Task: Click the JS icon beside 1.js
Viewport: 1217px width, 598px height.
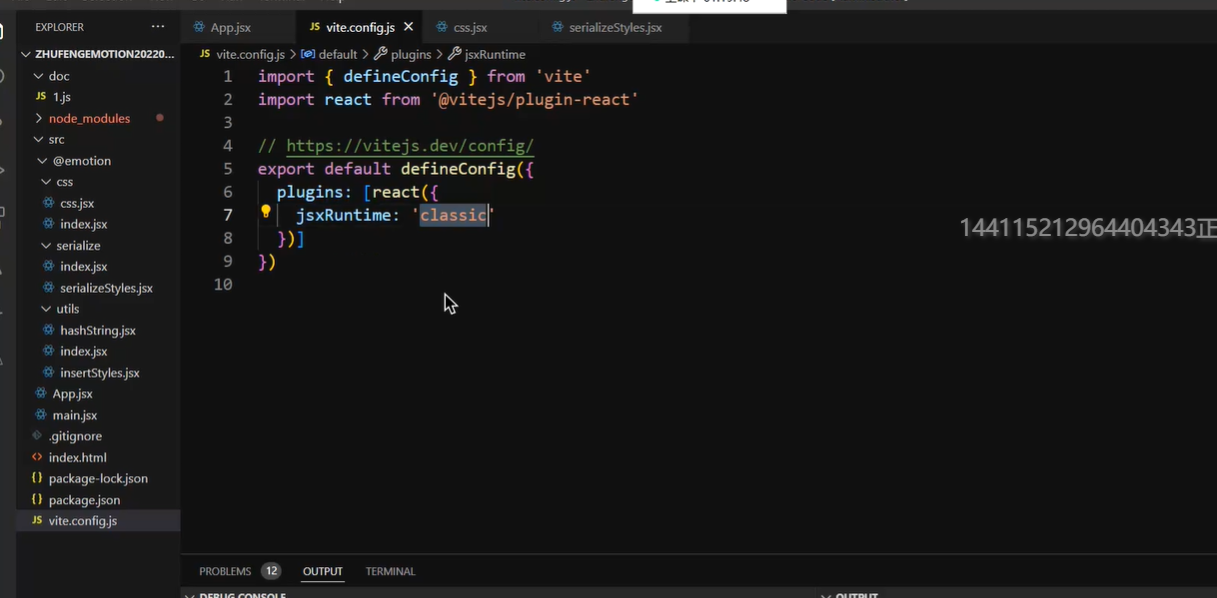Action: [40, 97]
